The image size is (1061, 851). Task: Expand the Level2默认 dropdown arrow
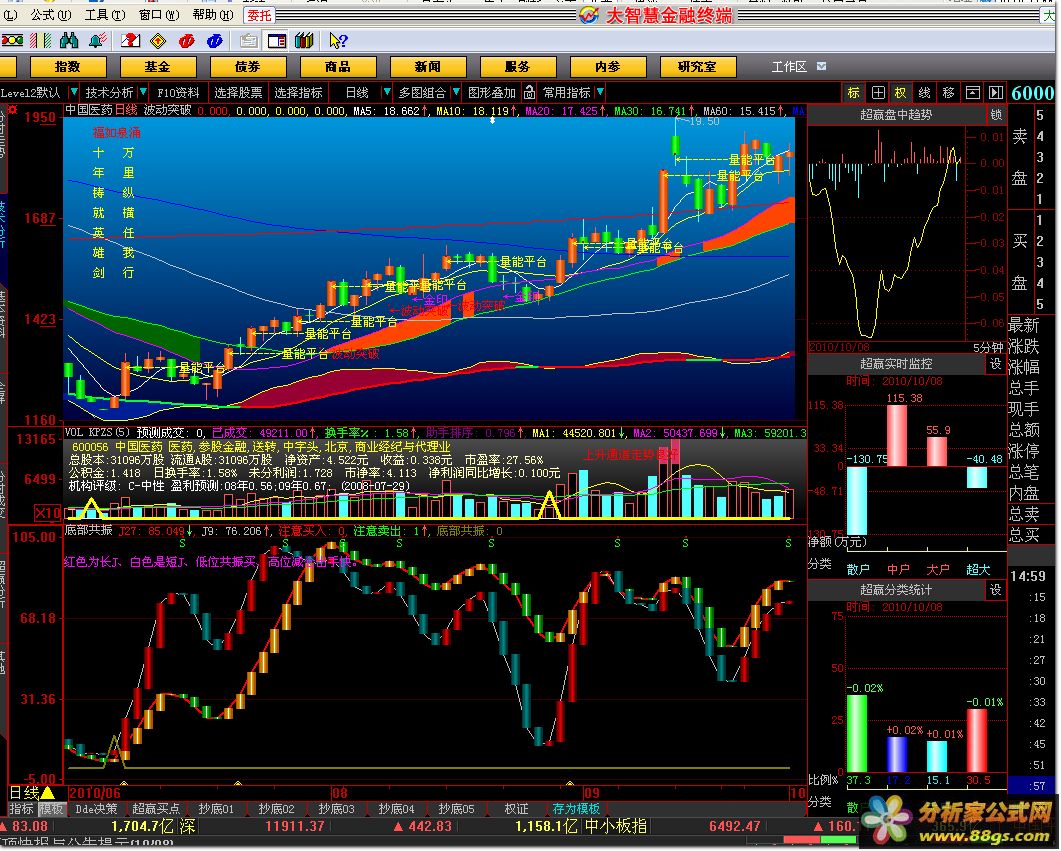[x=73, y=92]
